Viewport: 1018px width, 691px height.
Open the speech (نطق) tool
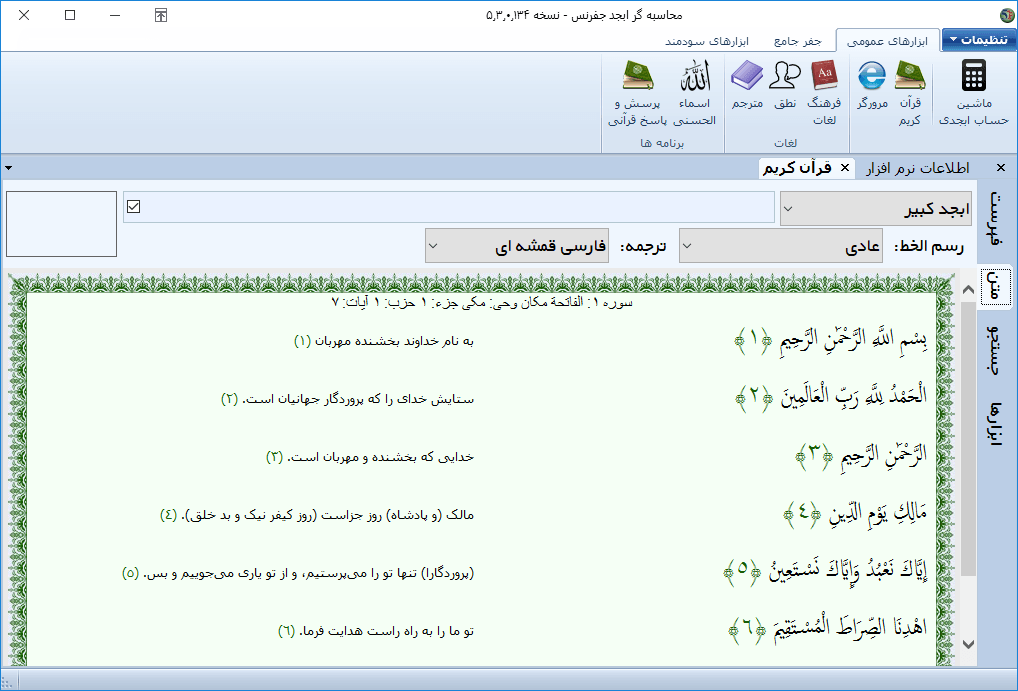pos(784,84)
